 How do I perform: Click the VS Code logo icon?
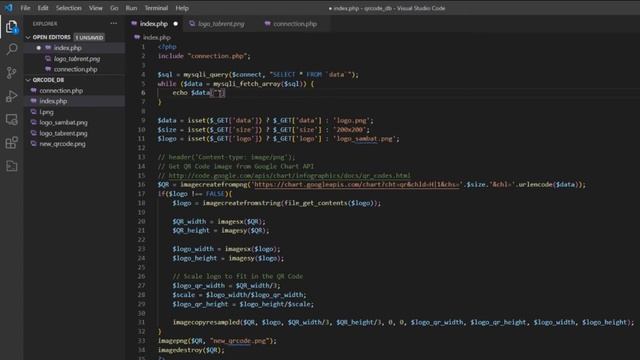(x=9, y=8)
